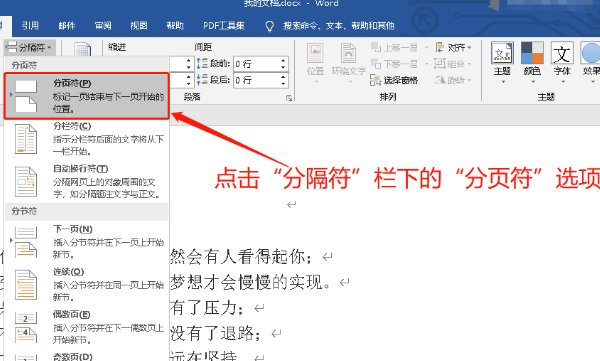Click the 段后 spacing-after icon
This screenshot has height=361, width=600.
point(202,80)
